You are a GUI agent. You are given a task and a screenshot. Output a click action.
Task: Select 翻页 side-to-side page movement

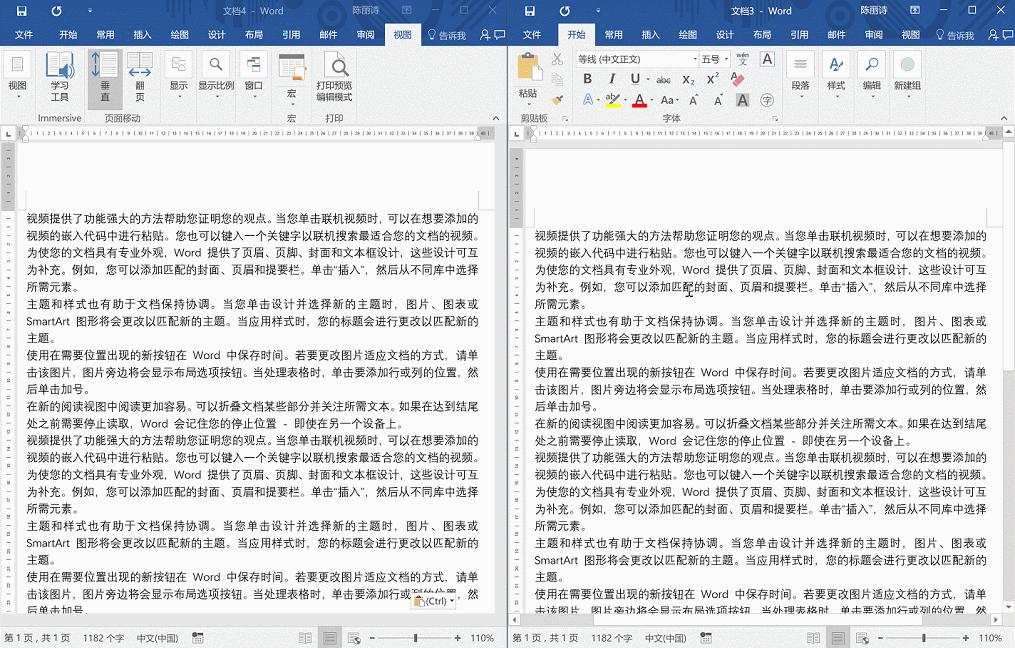pyautogui.click(x=140, y=77)
